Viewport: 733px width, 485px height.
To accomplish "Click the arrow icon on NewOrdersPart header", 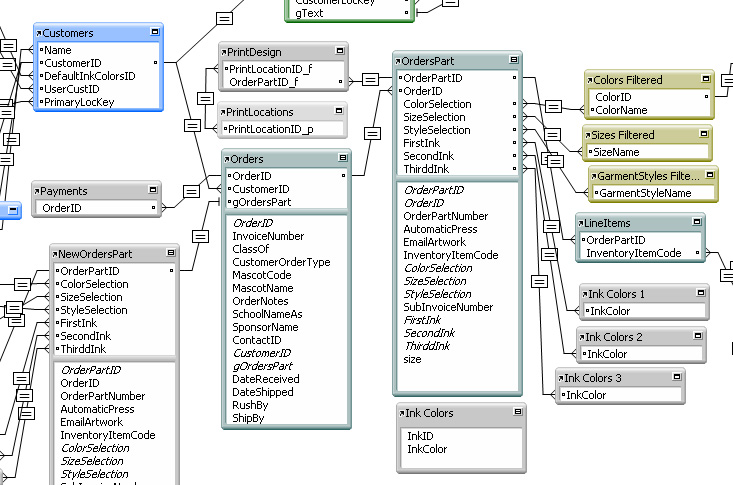I will pos(55,255).
